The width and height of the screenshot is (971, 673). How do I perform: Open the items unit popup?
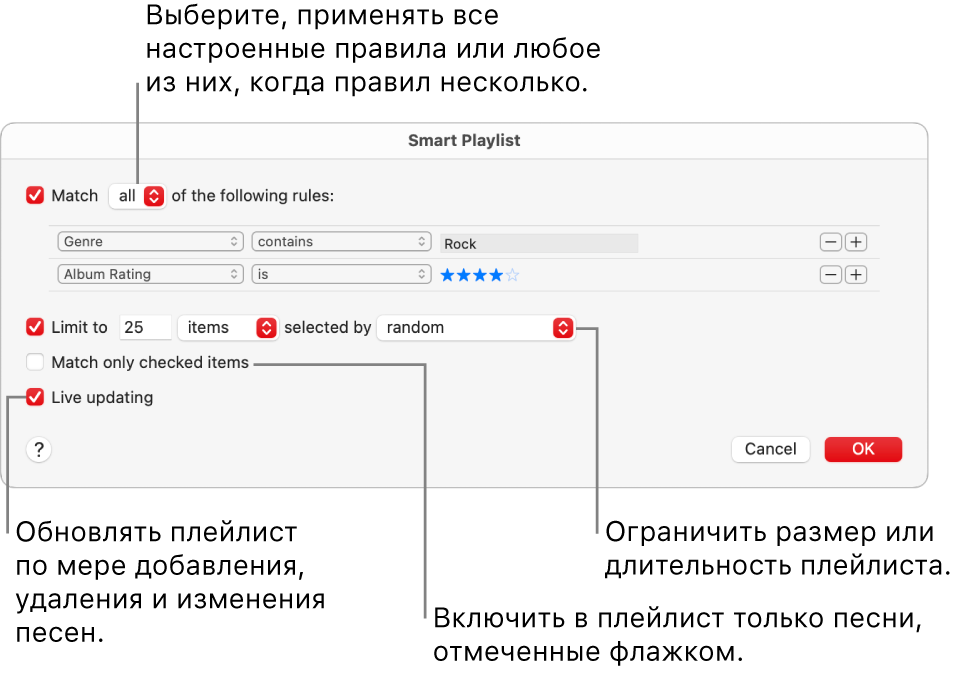[x=227, y=328]
